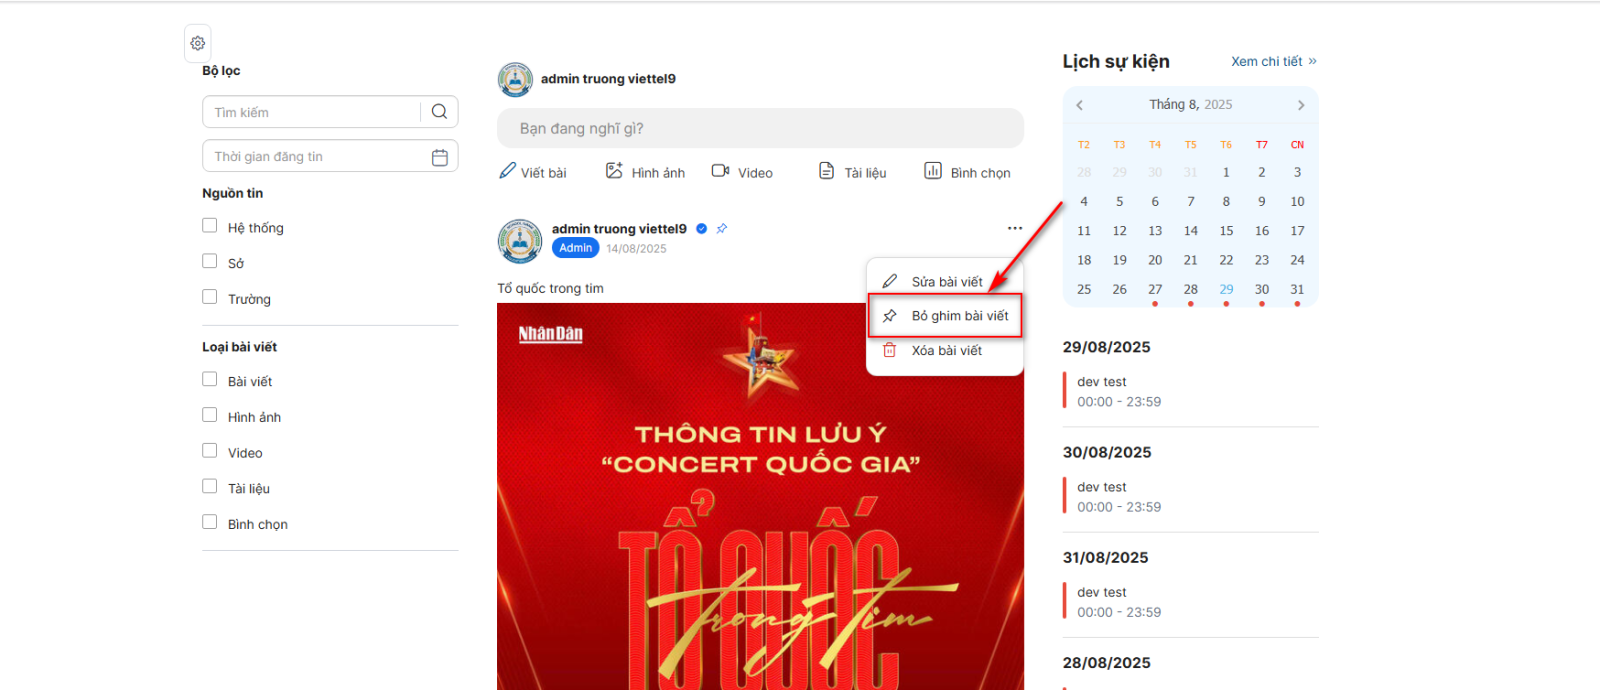The height and width of the screenshot is (690, 1600).
Task: Tick the Trường checkbox
Action: click(210, 297)
